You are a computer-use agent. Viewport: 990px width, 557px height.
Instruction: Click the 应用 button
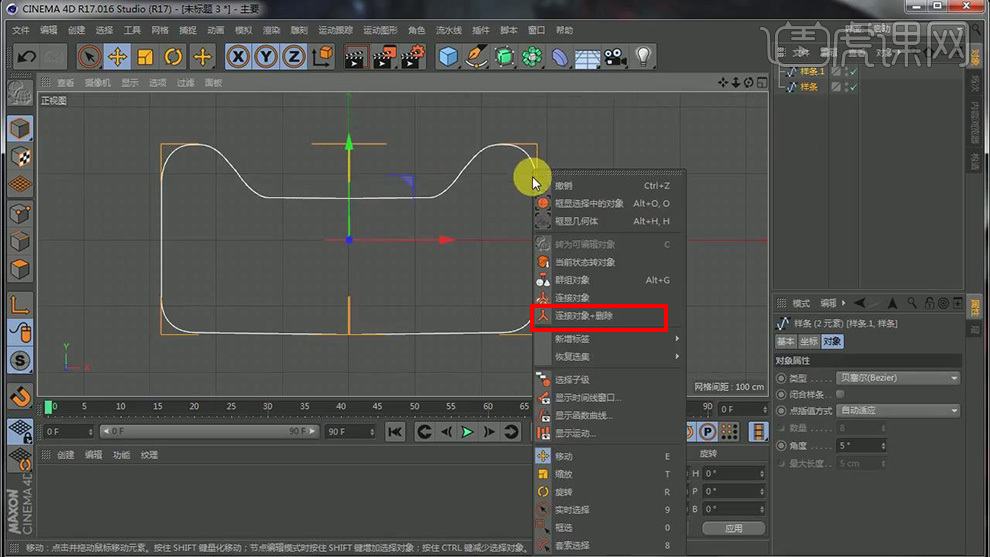click(x=734, y=528)
